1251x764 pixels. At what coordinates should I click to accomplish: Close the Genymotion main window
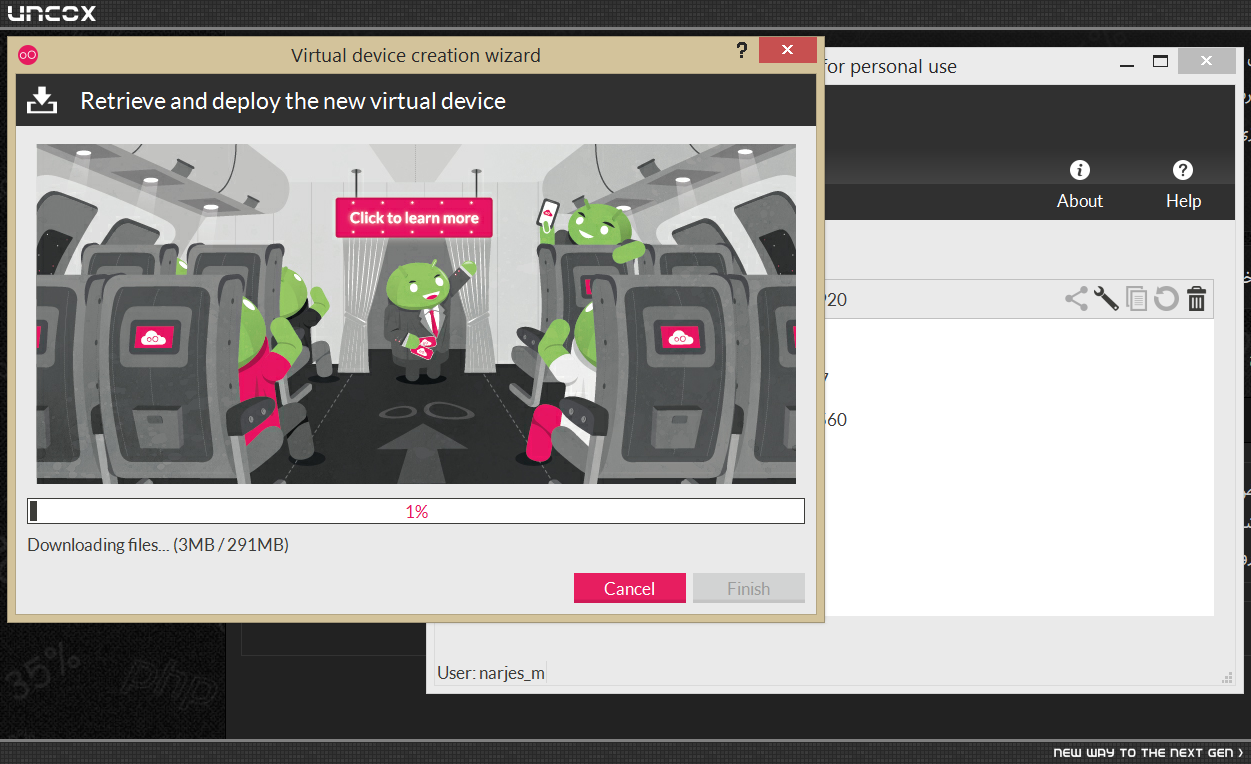click(1206, 61)
